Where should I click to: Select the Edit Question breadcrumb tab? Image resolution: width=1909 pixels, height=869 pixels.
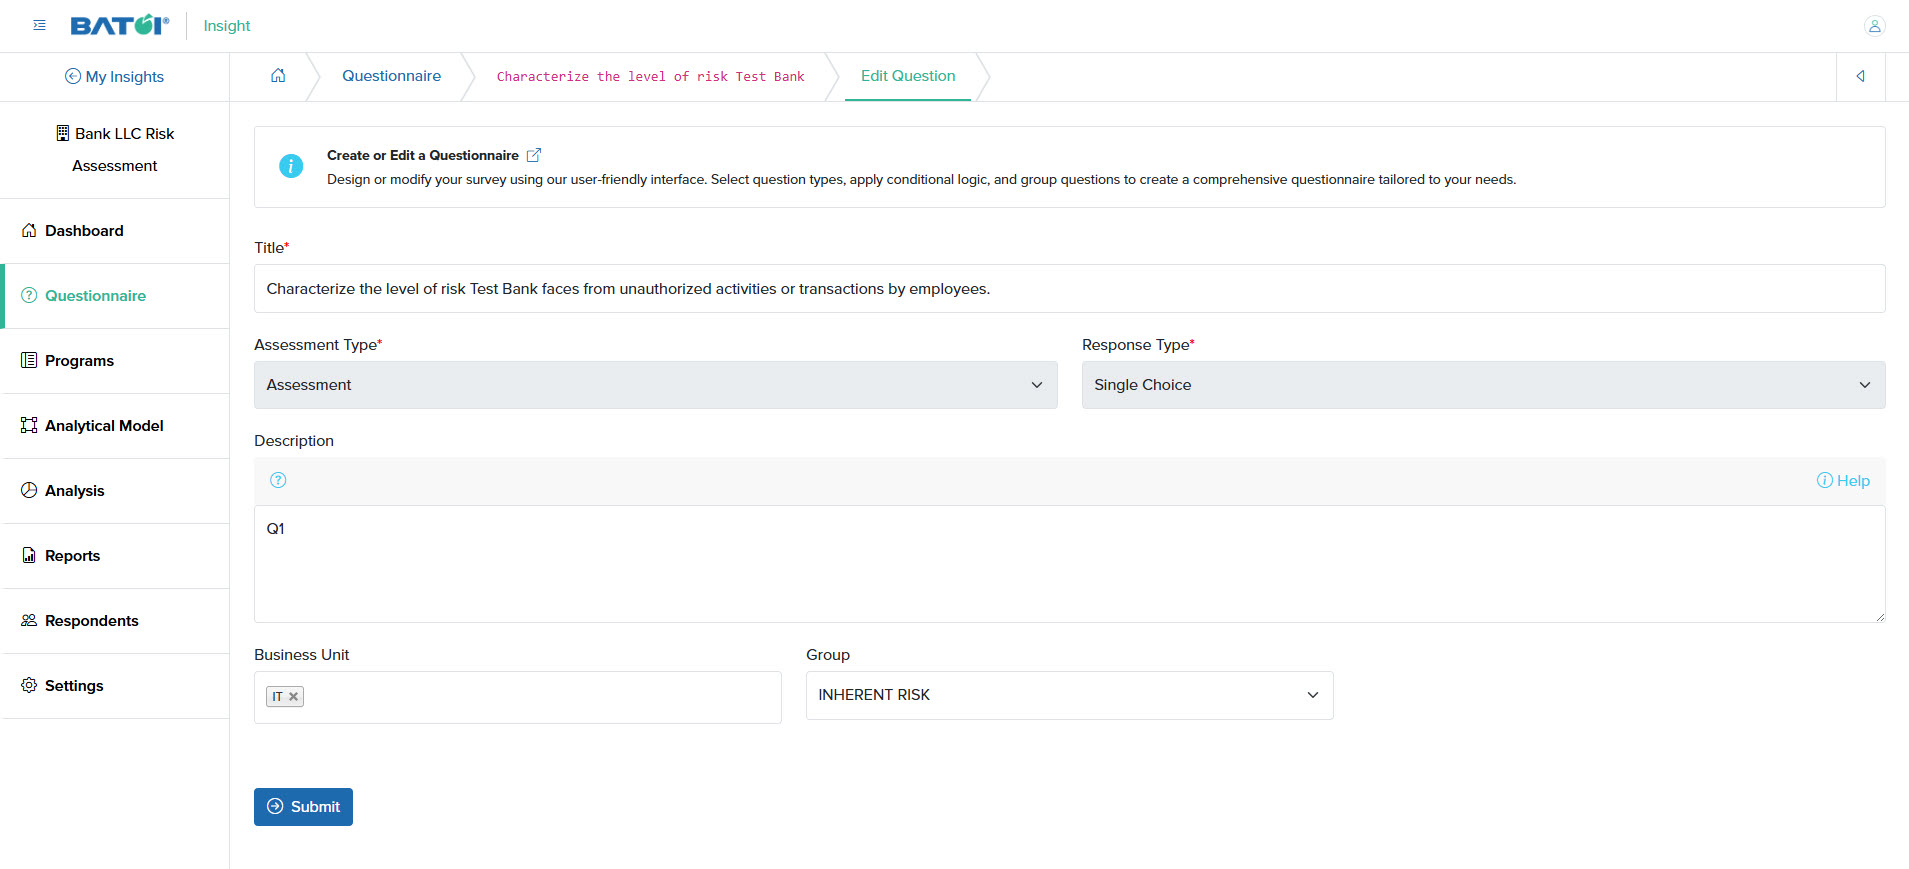pos(908,76)
